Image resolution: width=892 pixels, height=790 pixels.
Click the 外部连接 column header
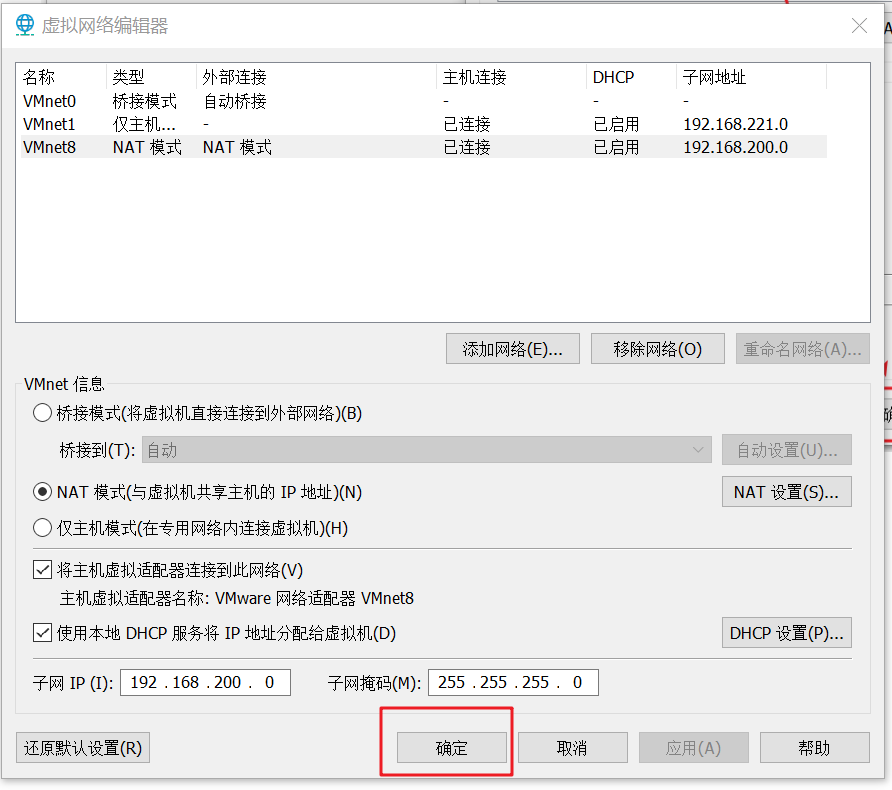[x=316, y=77]
